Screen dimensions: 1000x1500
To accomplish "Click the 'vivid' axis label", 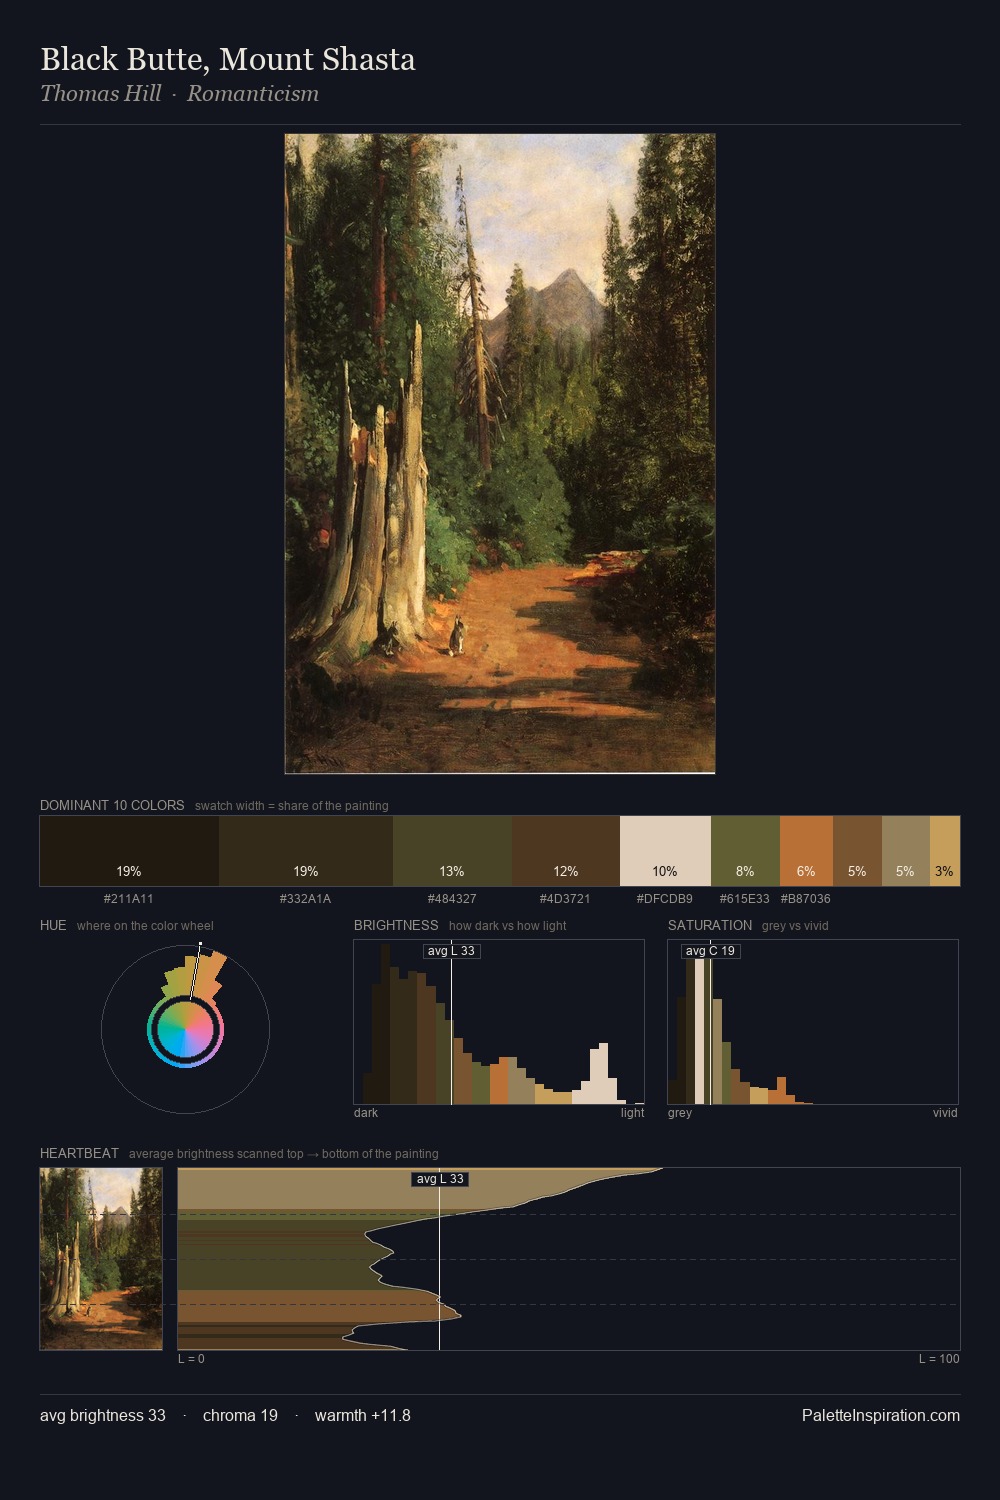I will click(945, 1113).
